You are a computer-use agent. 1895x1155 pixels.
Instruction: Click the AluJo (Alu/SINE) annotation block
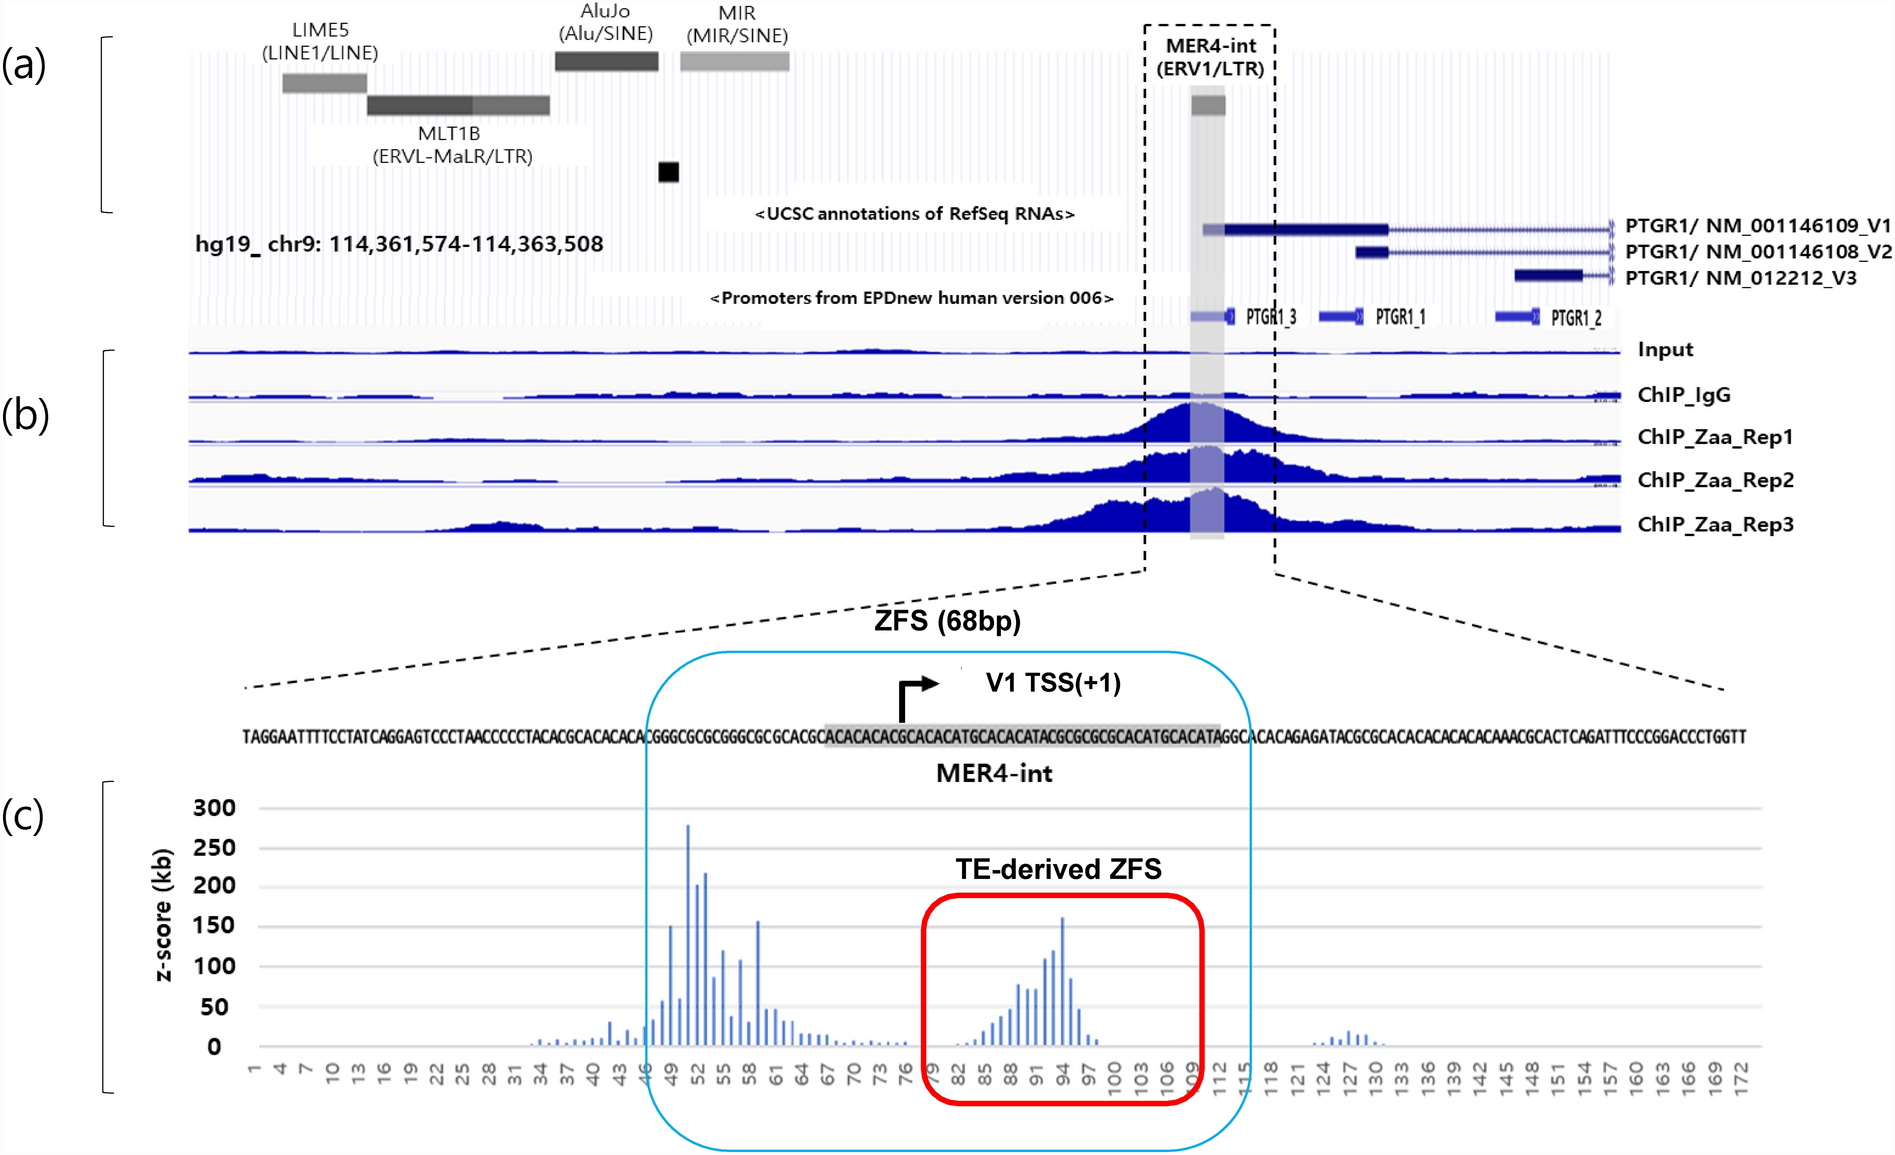(x=605, y=62)
